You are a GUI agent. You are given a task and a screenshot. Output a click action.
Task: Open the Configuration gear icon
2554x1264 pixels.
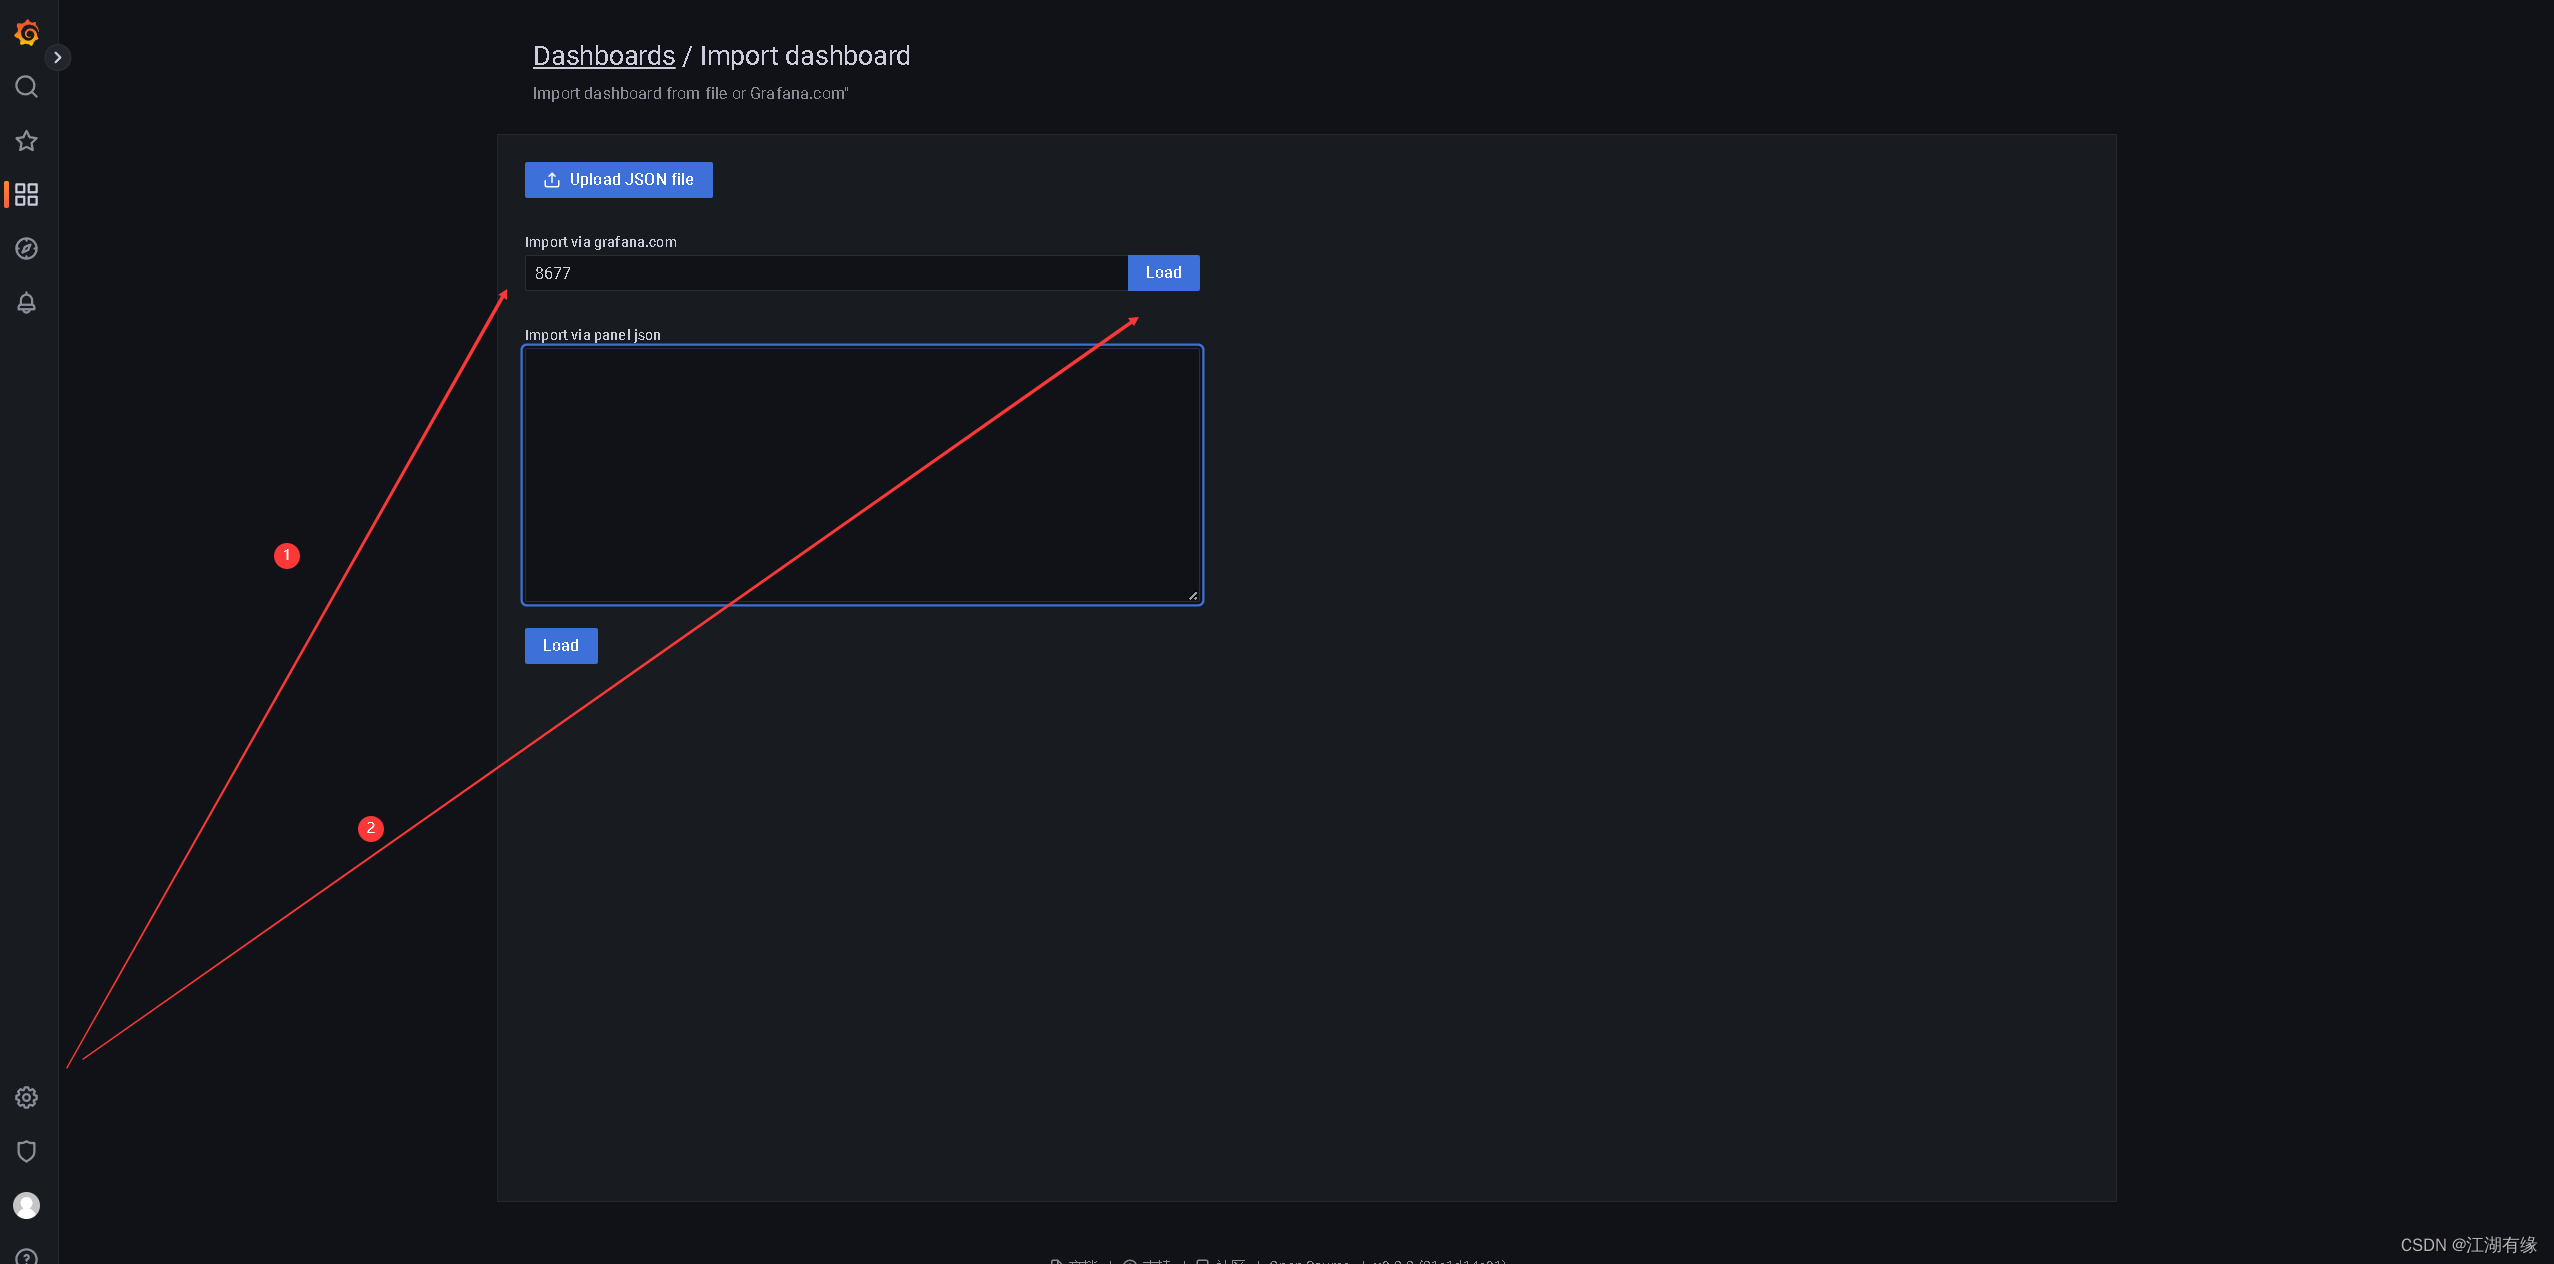coord(27,1098)
